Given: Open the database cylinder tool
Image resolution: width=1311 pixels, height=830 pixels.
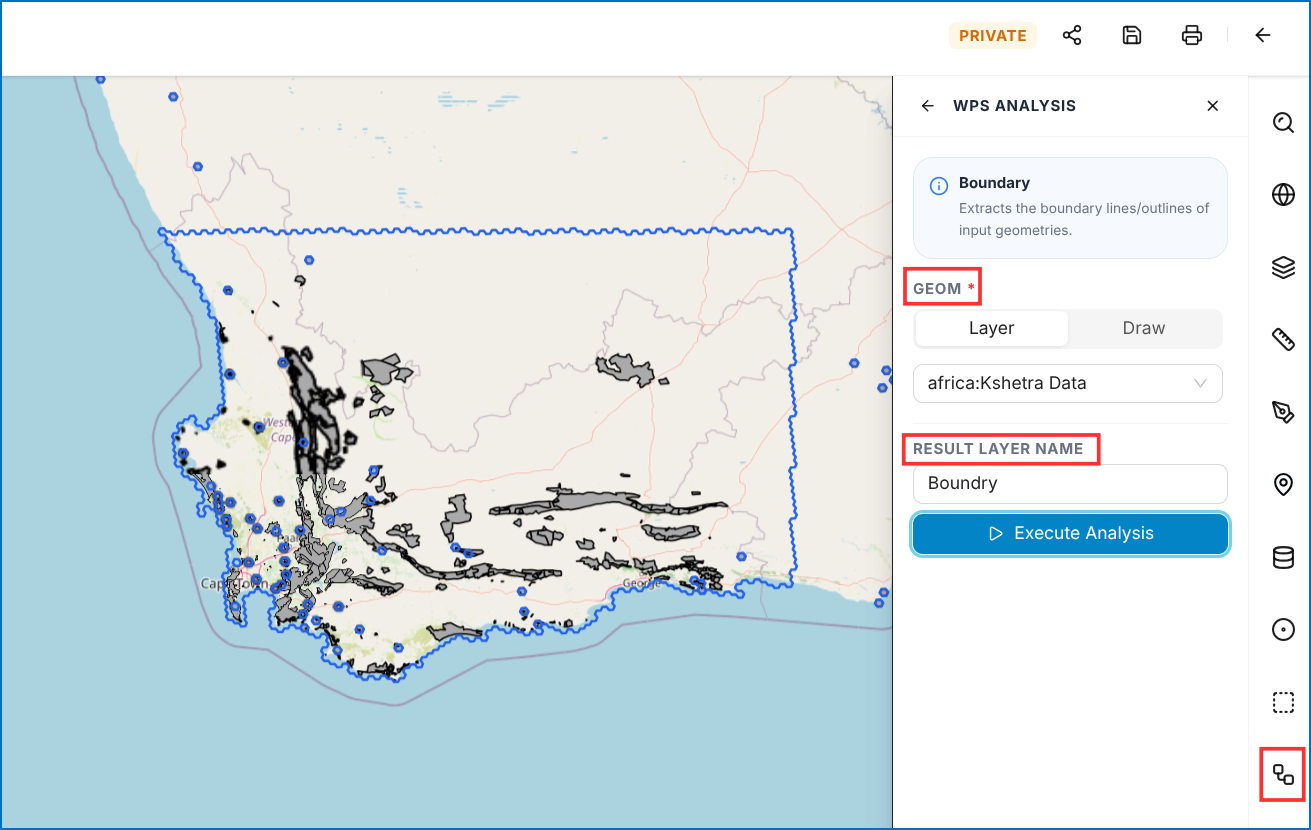Looking at the screenshot, I should pyautogui.click(x=1283, y=557).
